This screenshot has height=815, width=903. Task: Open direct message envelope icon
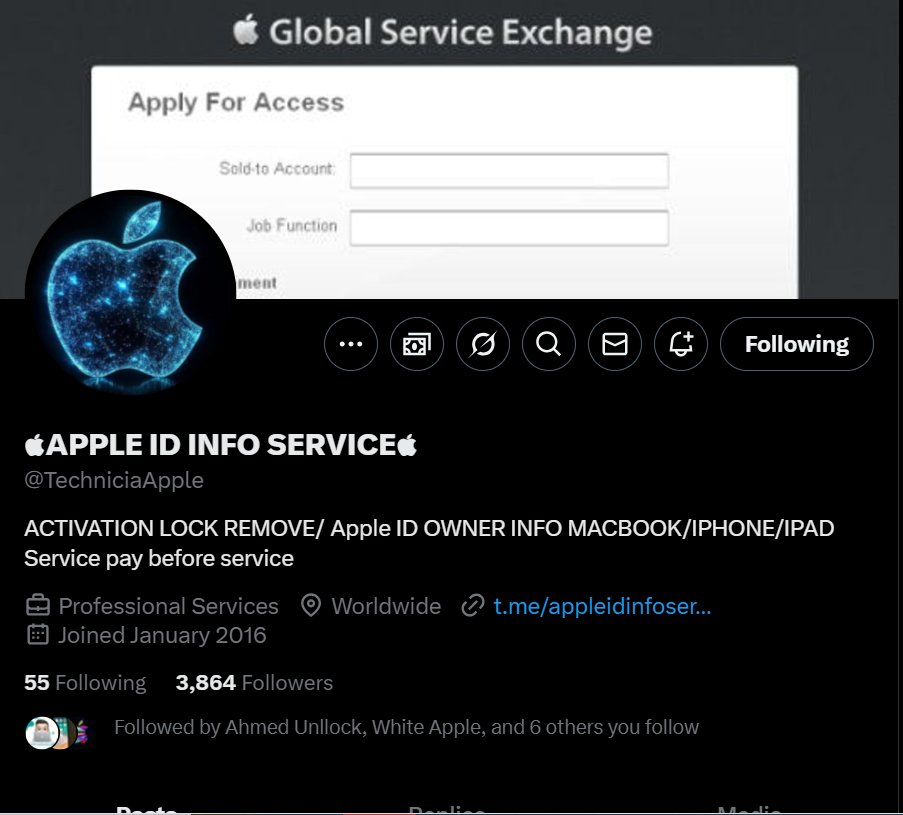(x=614, y=344)
